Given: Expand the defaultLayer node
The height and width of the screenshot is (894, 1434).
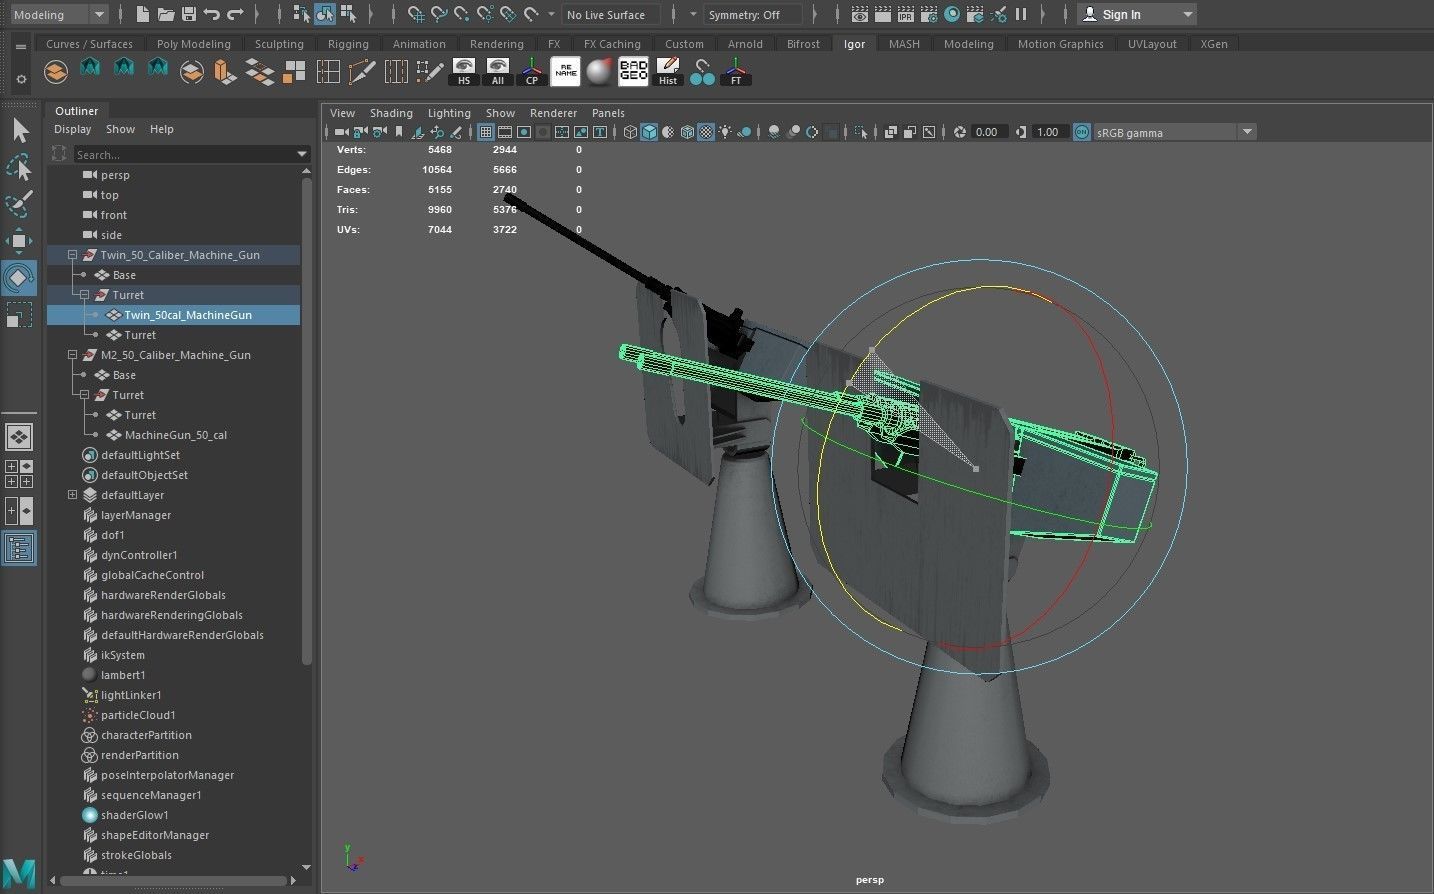Looking at the screenshot, I should [x=72, y=495].
